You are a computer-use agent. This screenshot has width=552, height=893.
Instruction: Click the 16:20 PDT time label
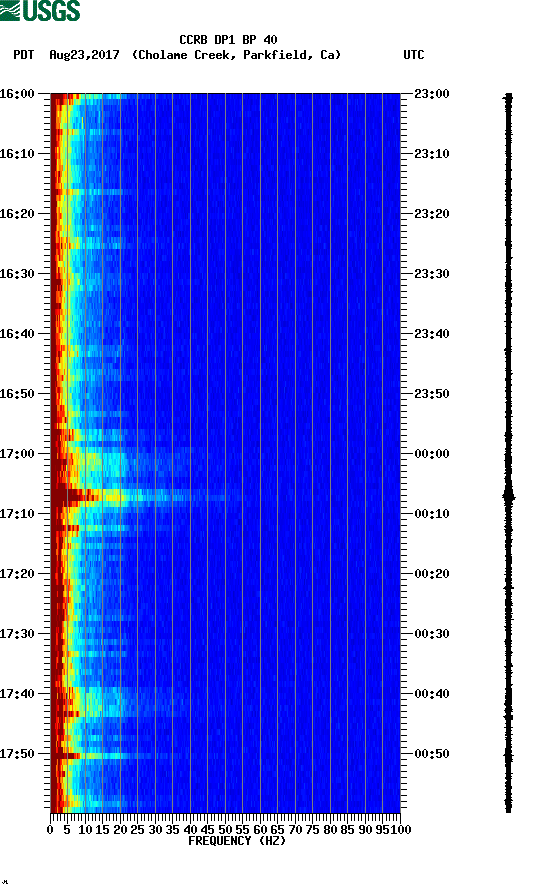point(17,214)
